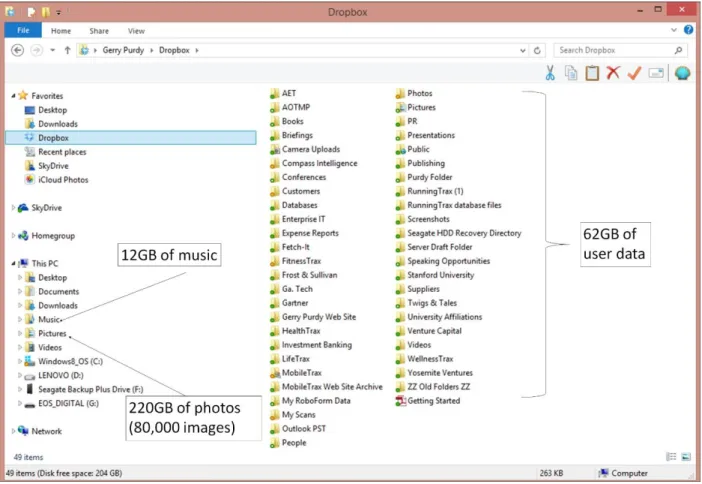Click the Back navigation arrow
The width and height of the screenshot is (702, 484).
coord(17,50)
